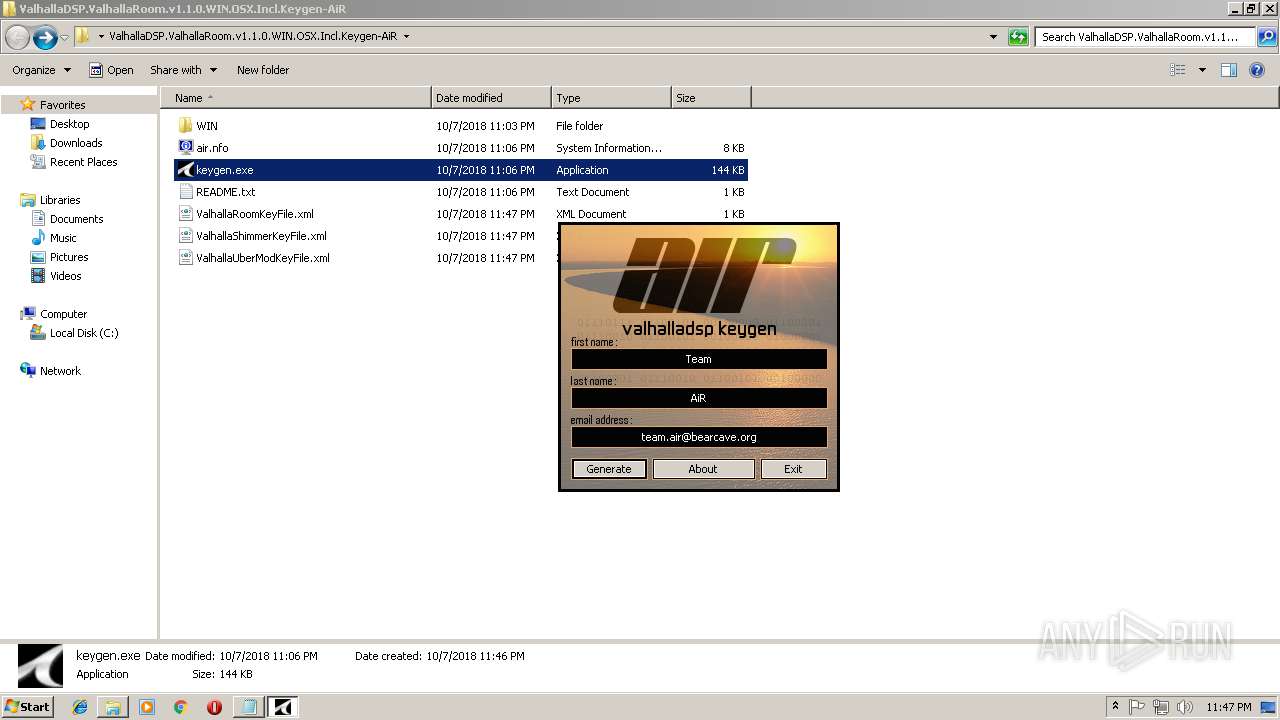Click the red Opera icon in the taskbar
The height and width of the screenshot is (720, 1280).
coord(214,707)
